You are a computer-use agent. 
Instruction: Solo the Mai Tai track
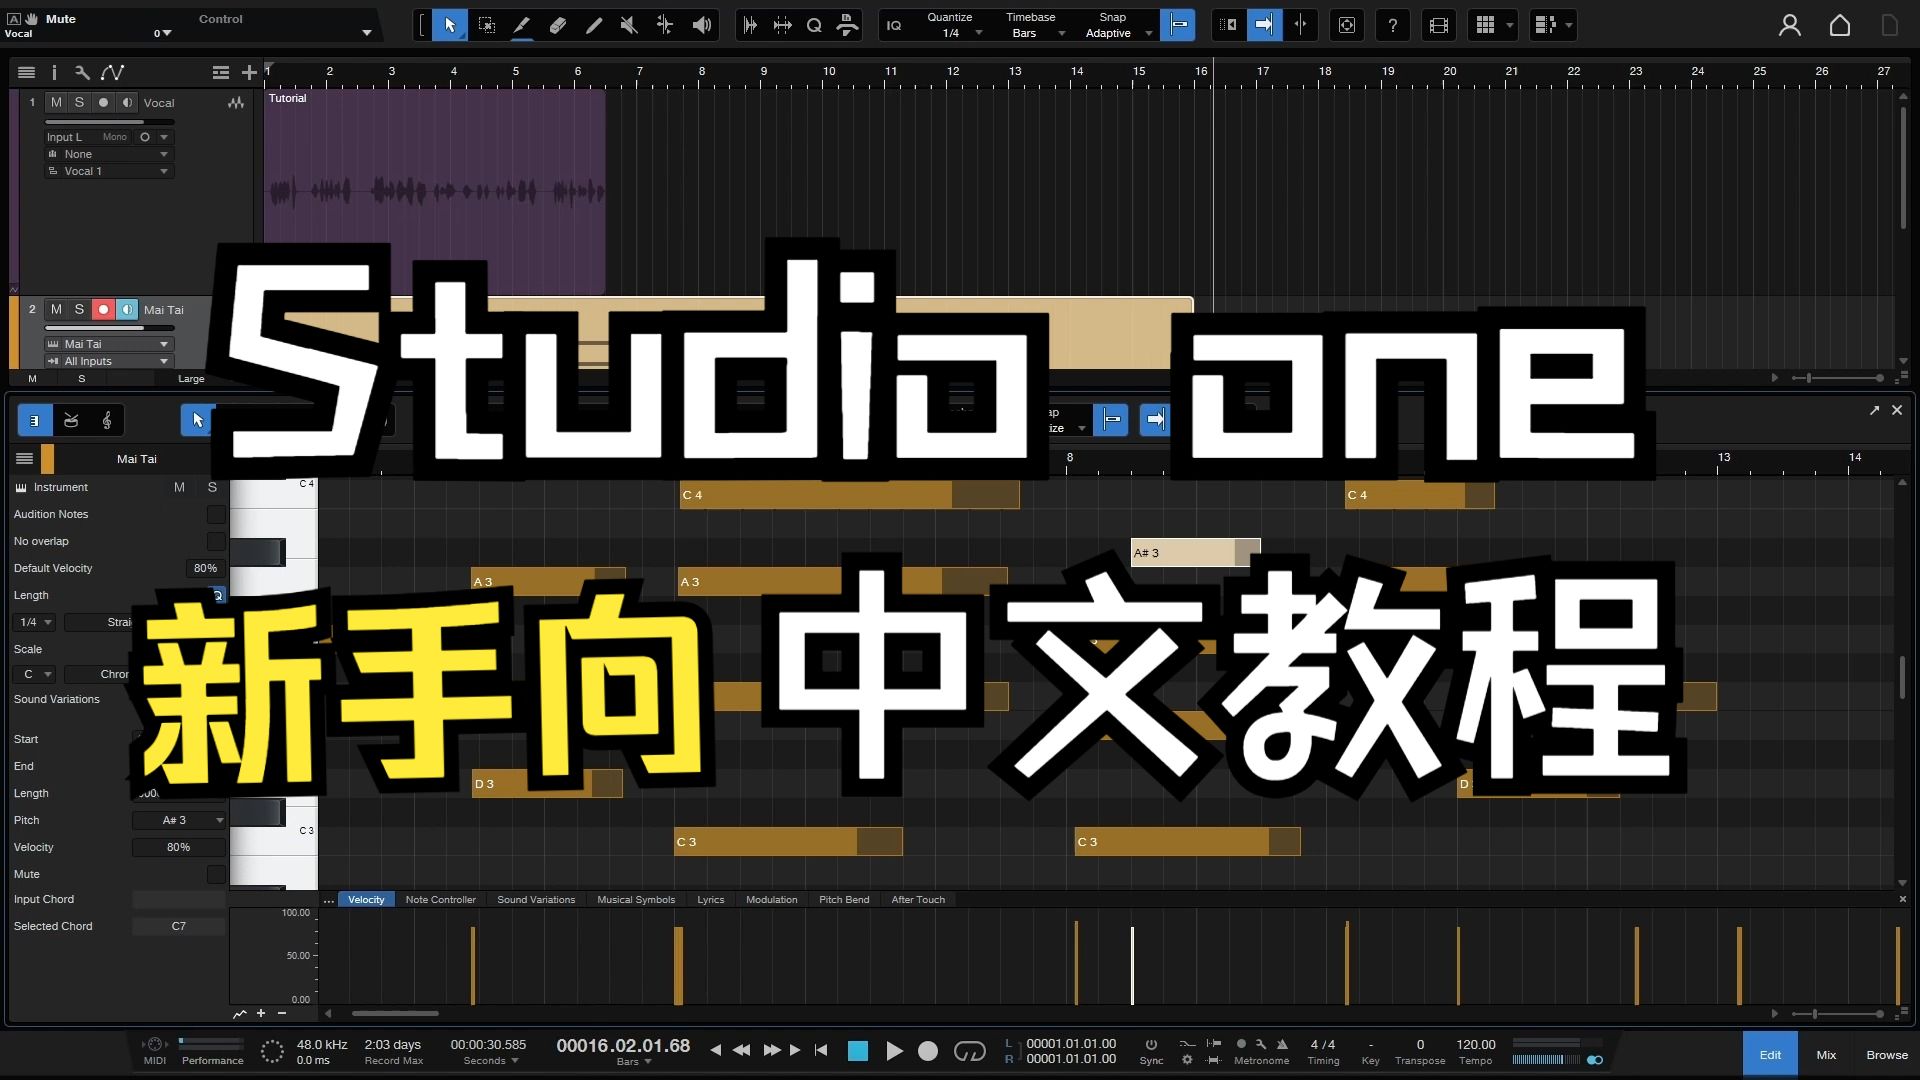click(x=79, y=310)
